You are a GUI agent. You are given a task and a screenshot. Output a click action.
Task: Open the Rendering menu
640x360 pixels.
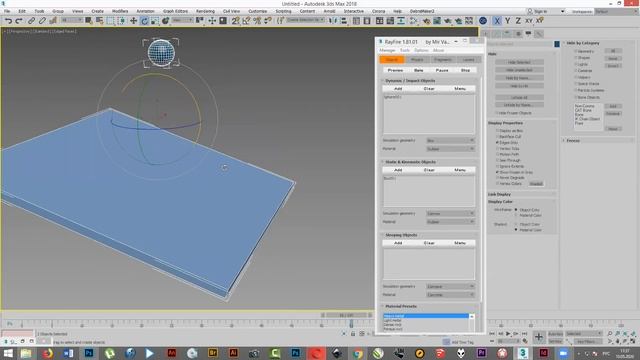(x=205, y=11)
